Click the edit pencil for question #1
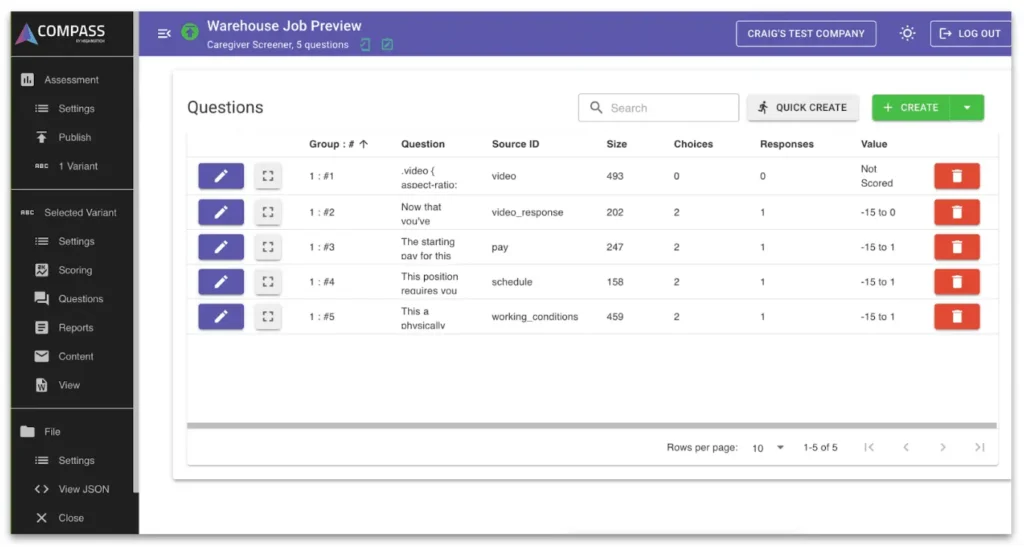Screen dimensions: 1024x547 [x=221, y=176]
